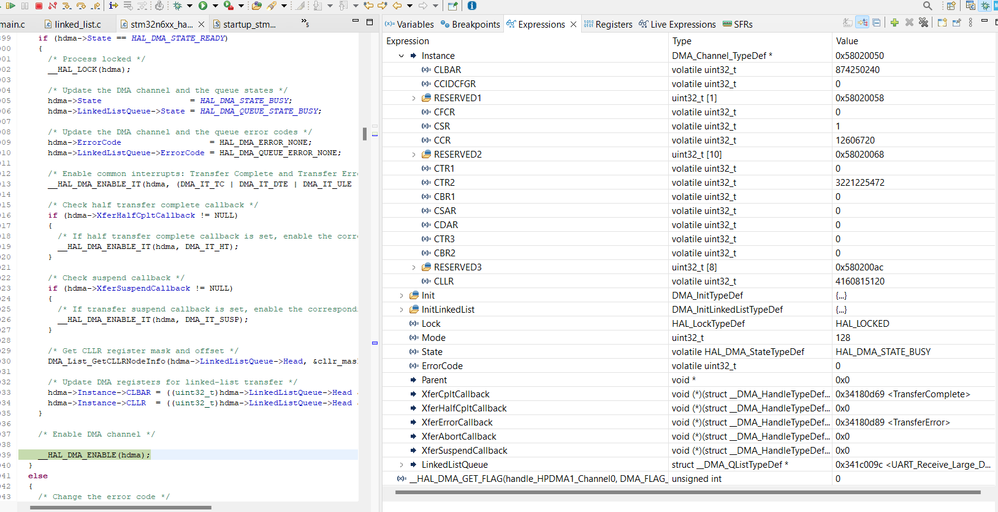Remove the selected expression
This screenshot has width=998, height=512.
pos(910,22)
